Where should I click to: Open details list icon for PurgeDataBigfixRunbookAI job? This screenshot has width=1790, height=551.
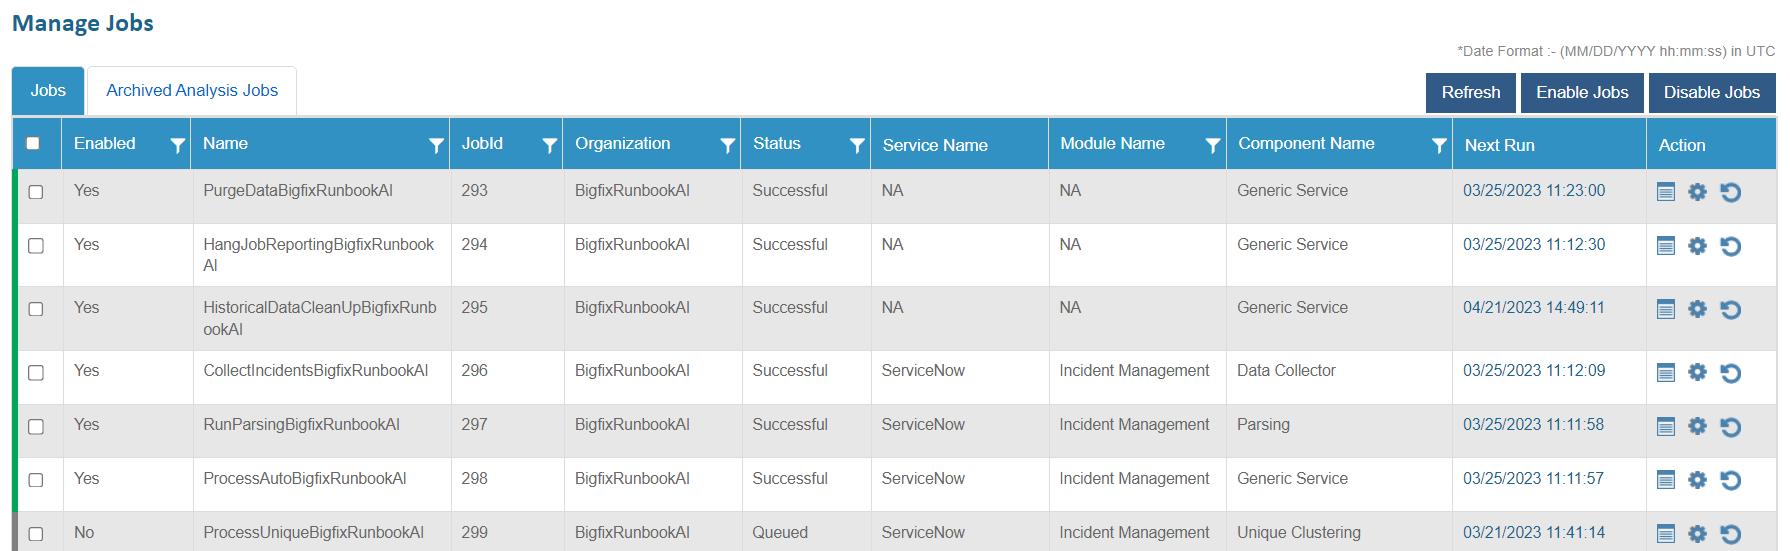click(x=1665, y=192)
